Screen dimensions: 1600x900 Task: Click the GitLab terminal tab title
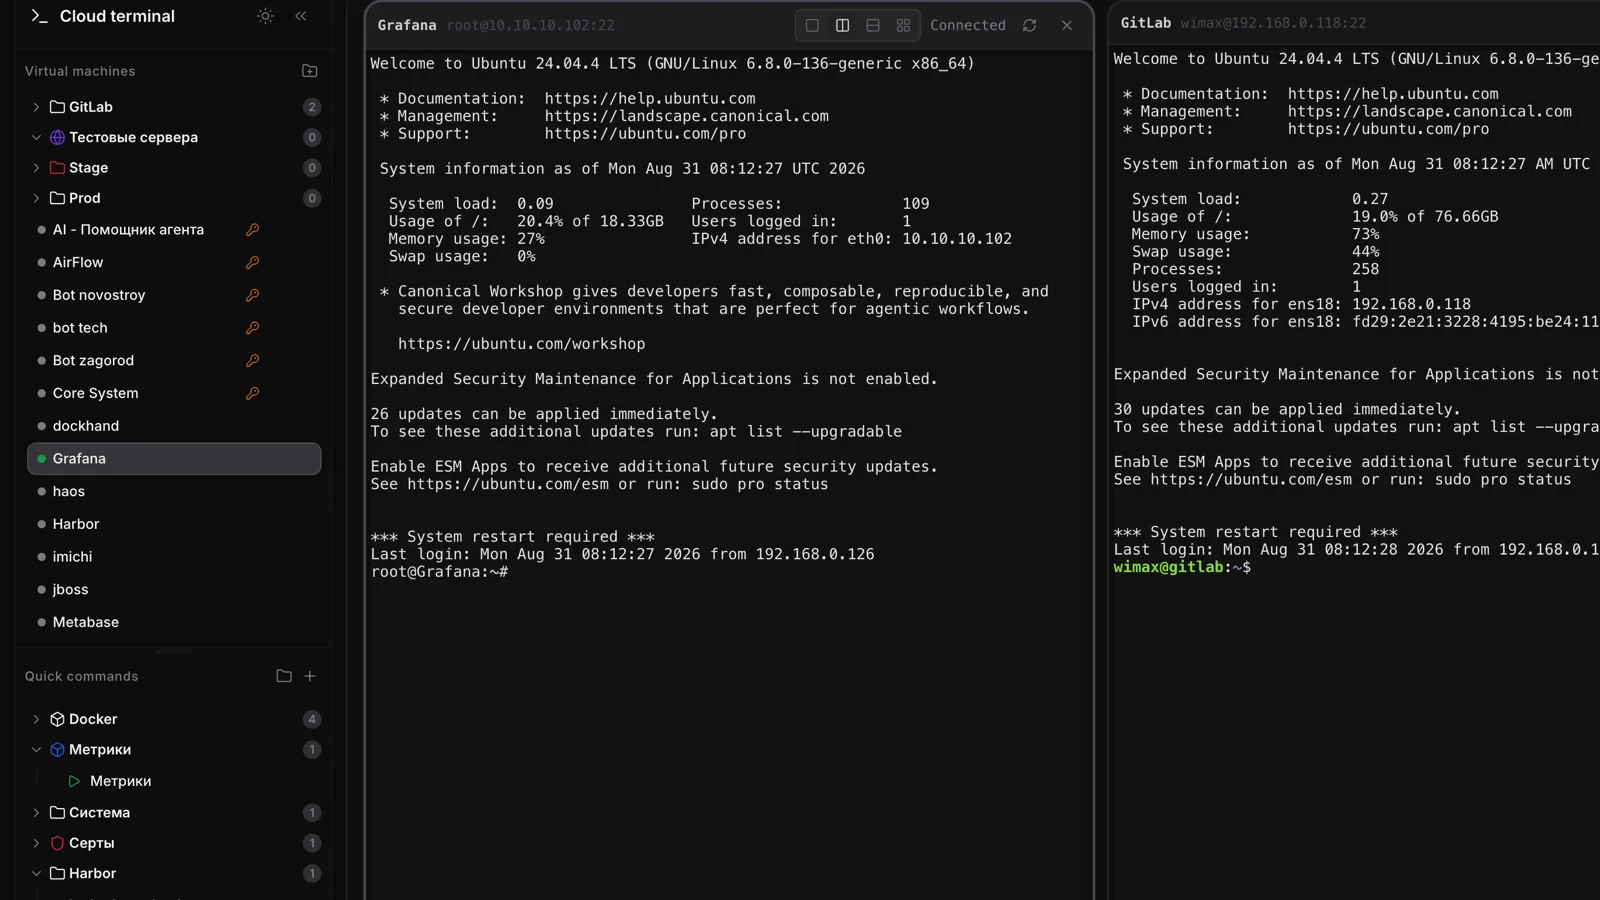click(1146, 22)
